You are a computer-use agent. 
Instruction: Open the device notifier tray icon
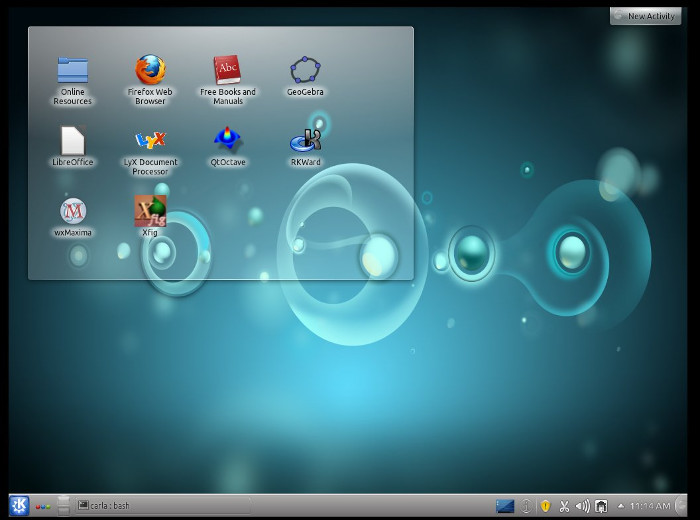click(601, 506)
